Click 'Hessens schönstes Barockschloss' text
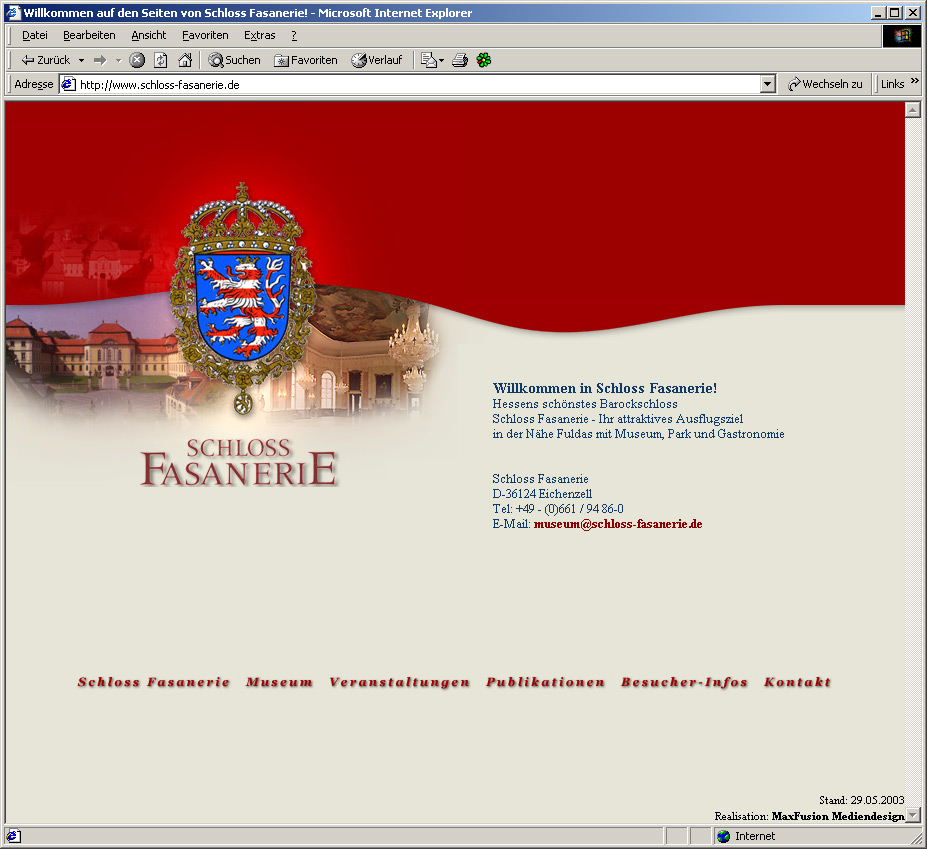Viewport: 927px width, 849px height. point(585,404)
